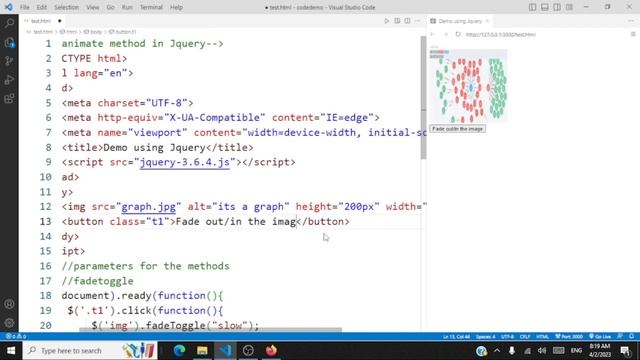Screen dimensions: 640x360
Task: Open the Customize Layout icon
Action: [x=569, y=7]
